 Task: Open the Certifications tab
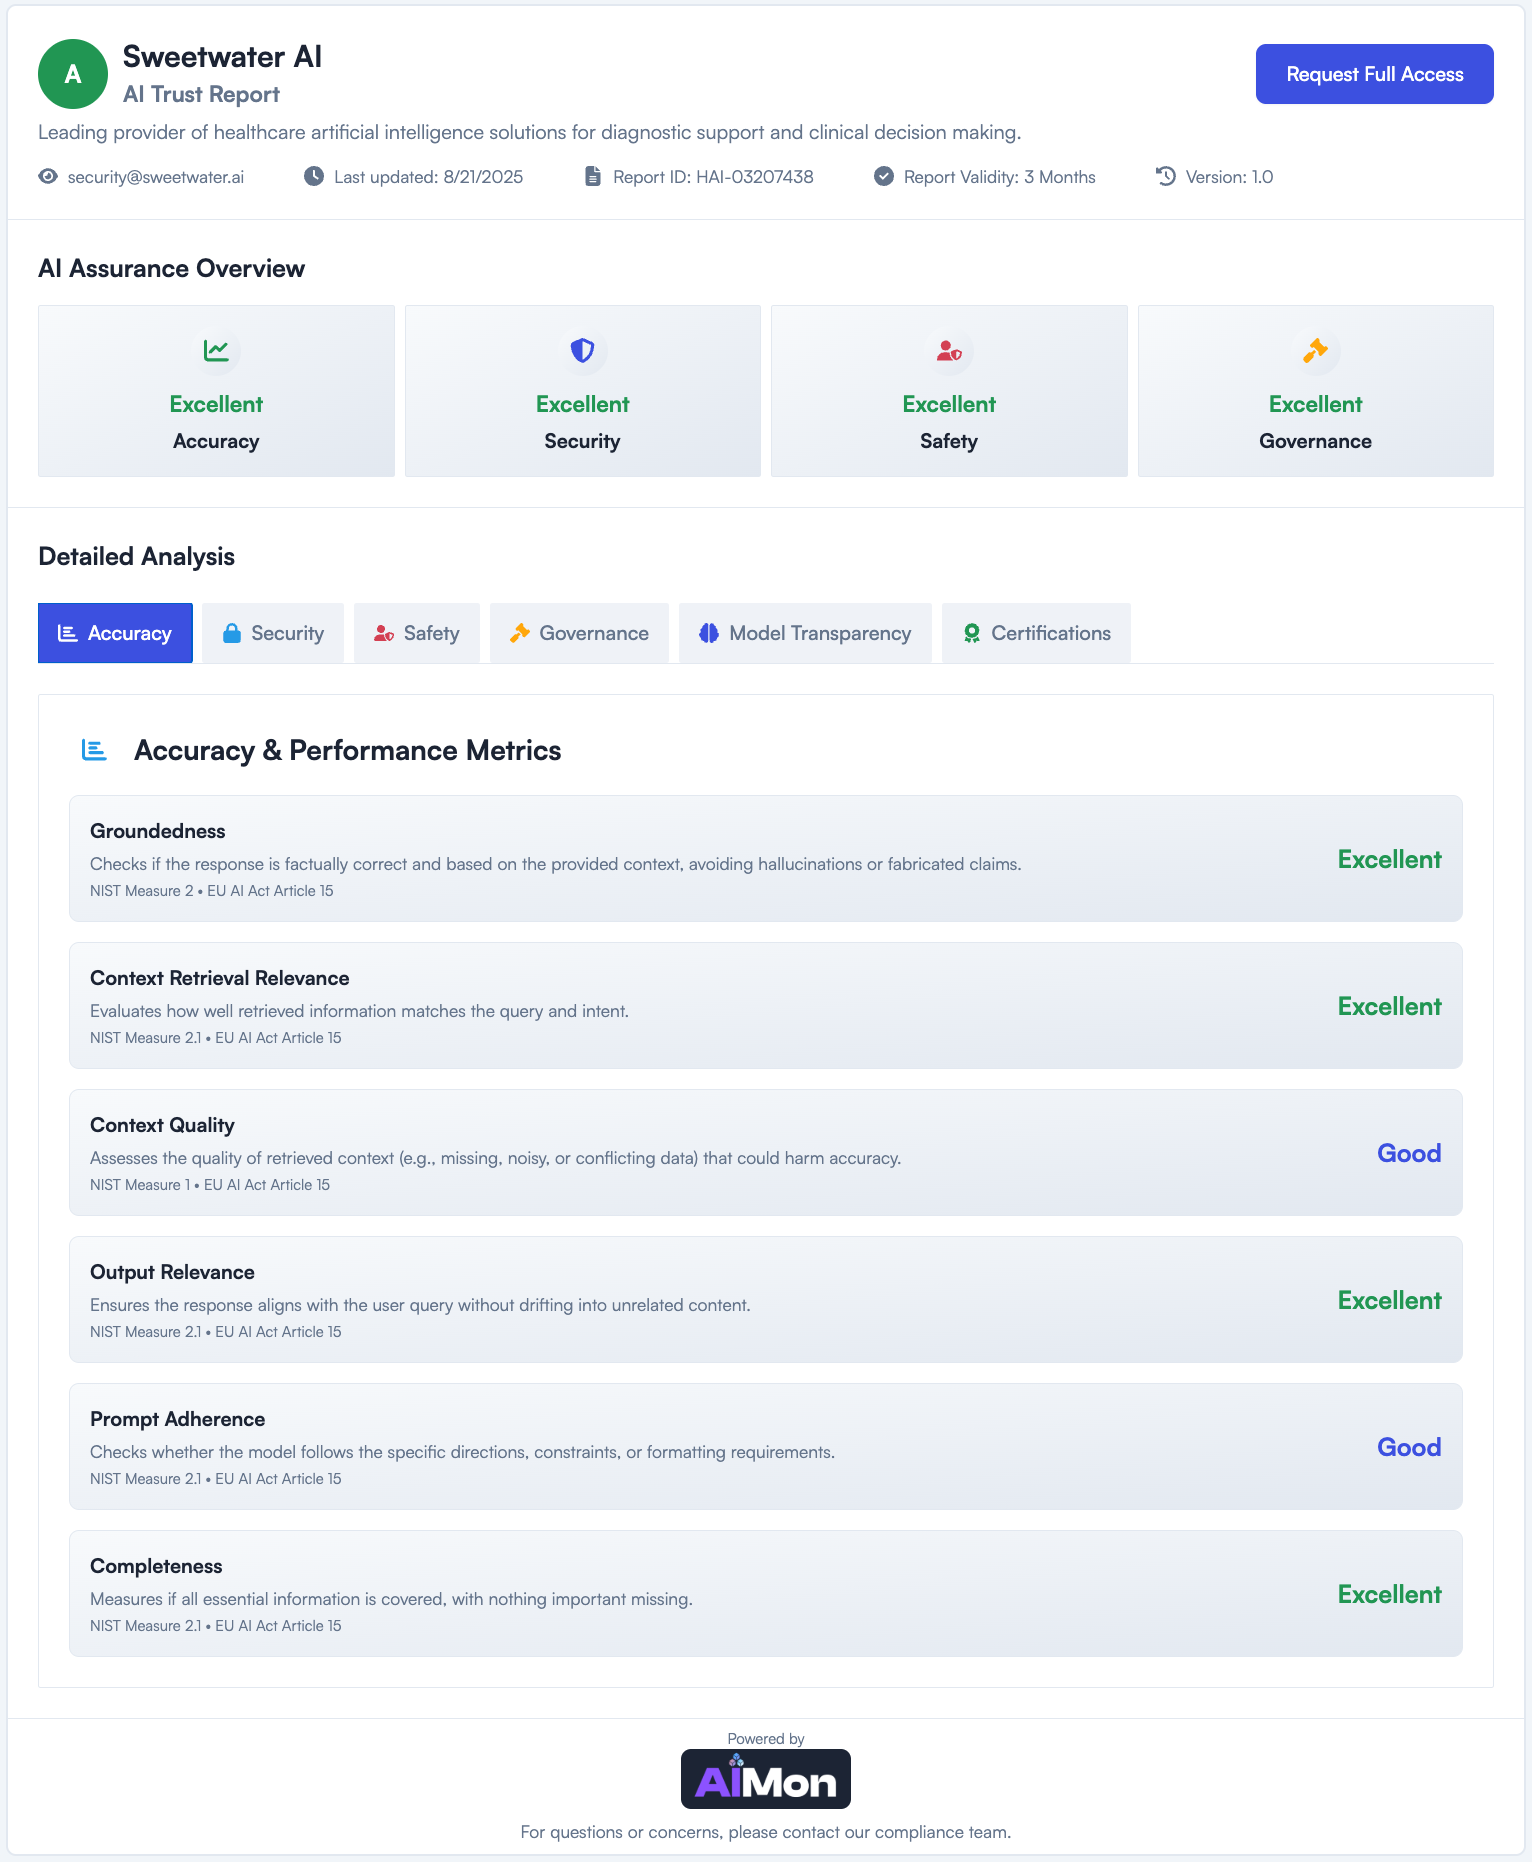(x=1036, y=633)
